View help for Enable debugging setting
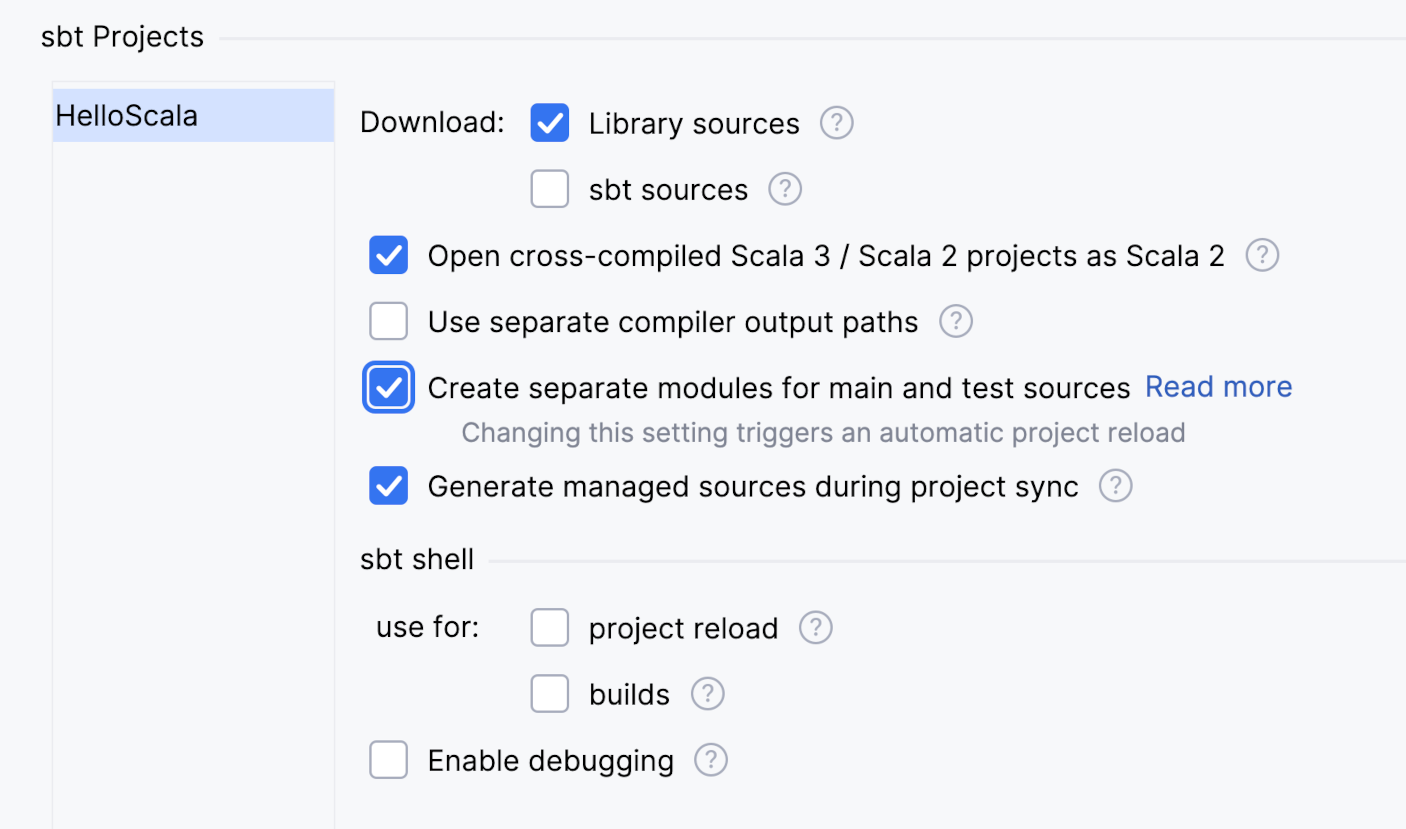 click(x=710, y=760)
